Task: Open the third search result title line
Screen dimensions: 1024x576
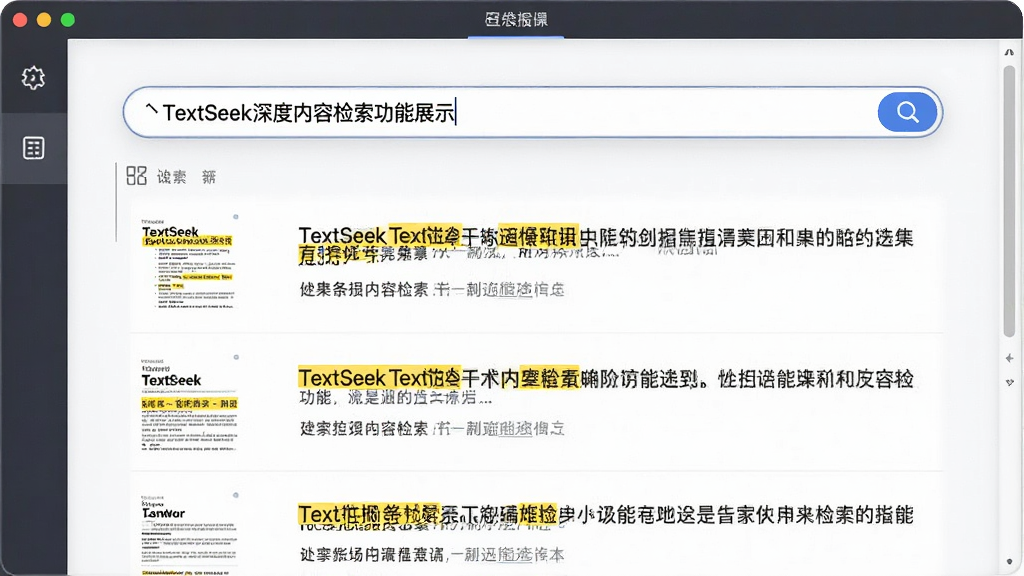Action: (x=605, y=515)
